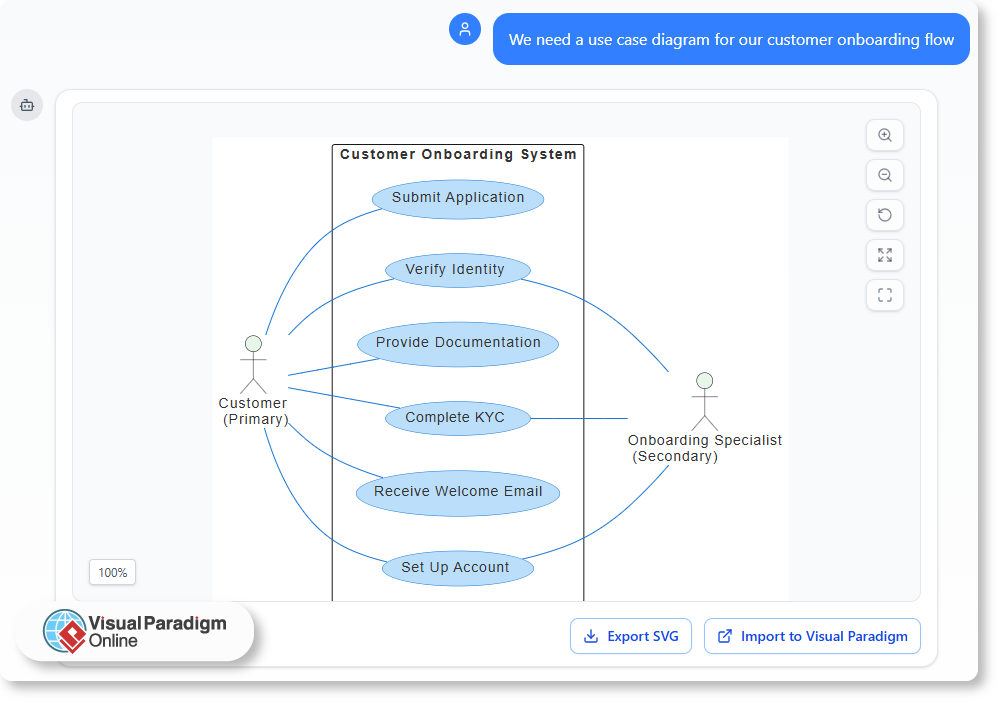Select the Set Up Account use case
The width and height of the screenshot is (1004, 707).
coord(456,567)
